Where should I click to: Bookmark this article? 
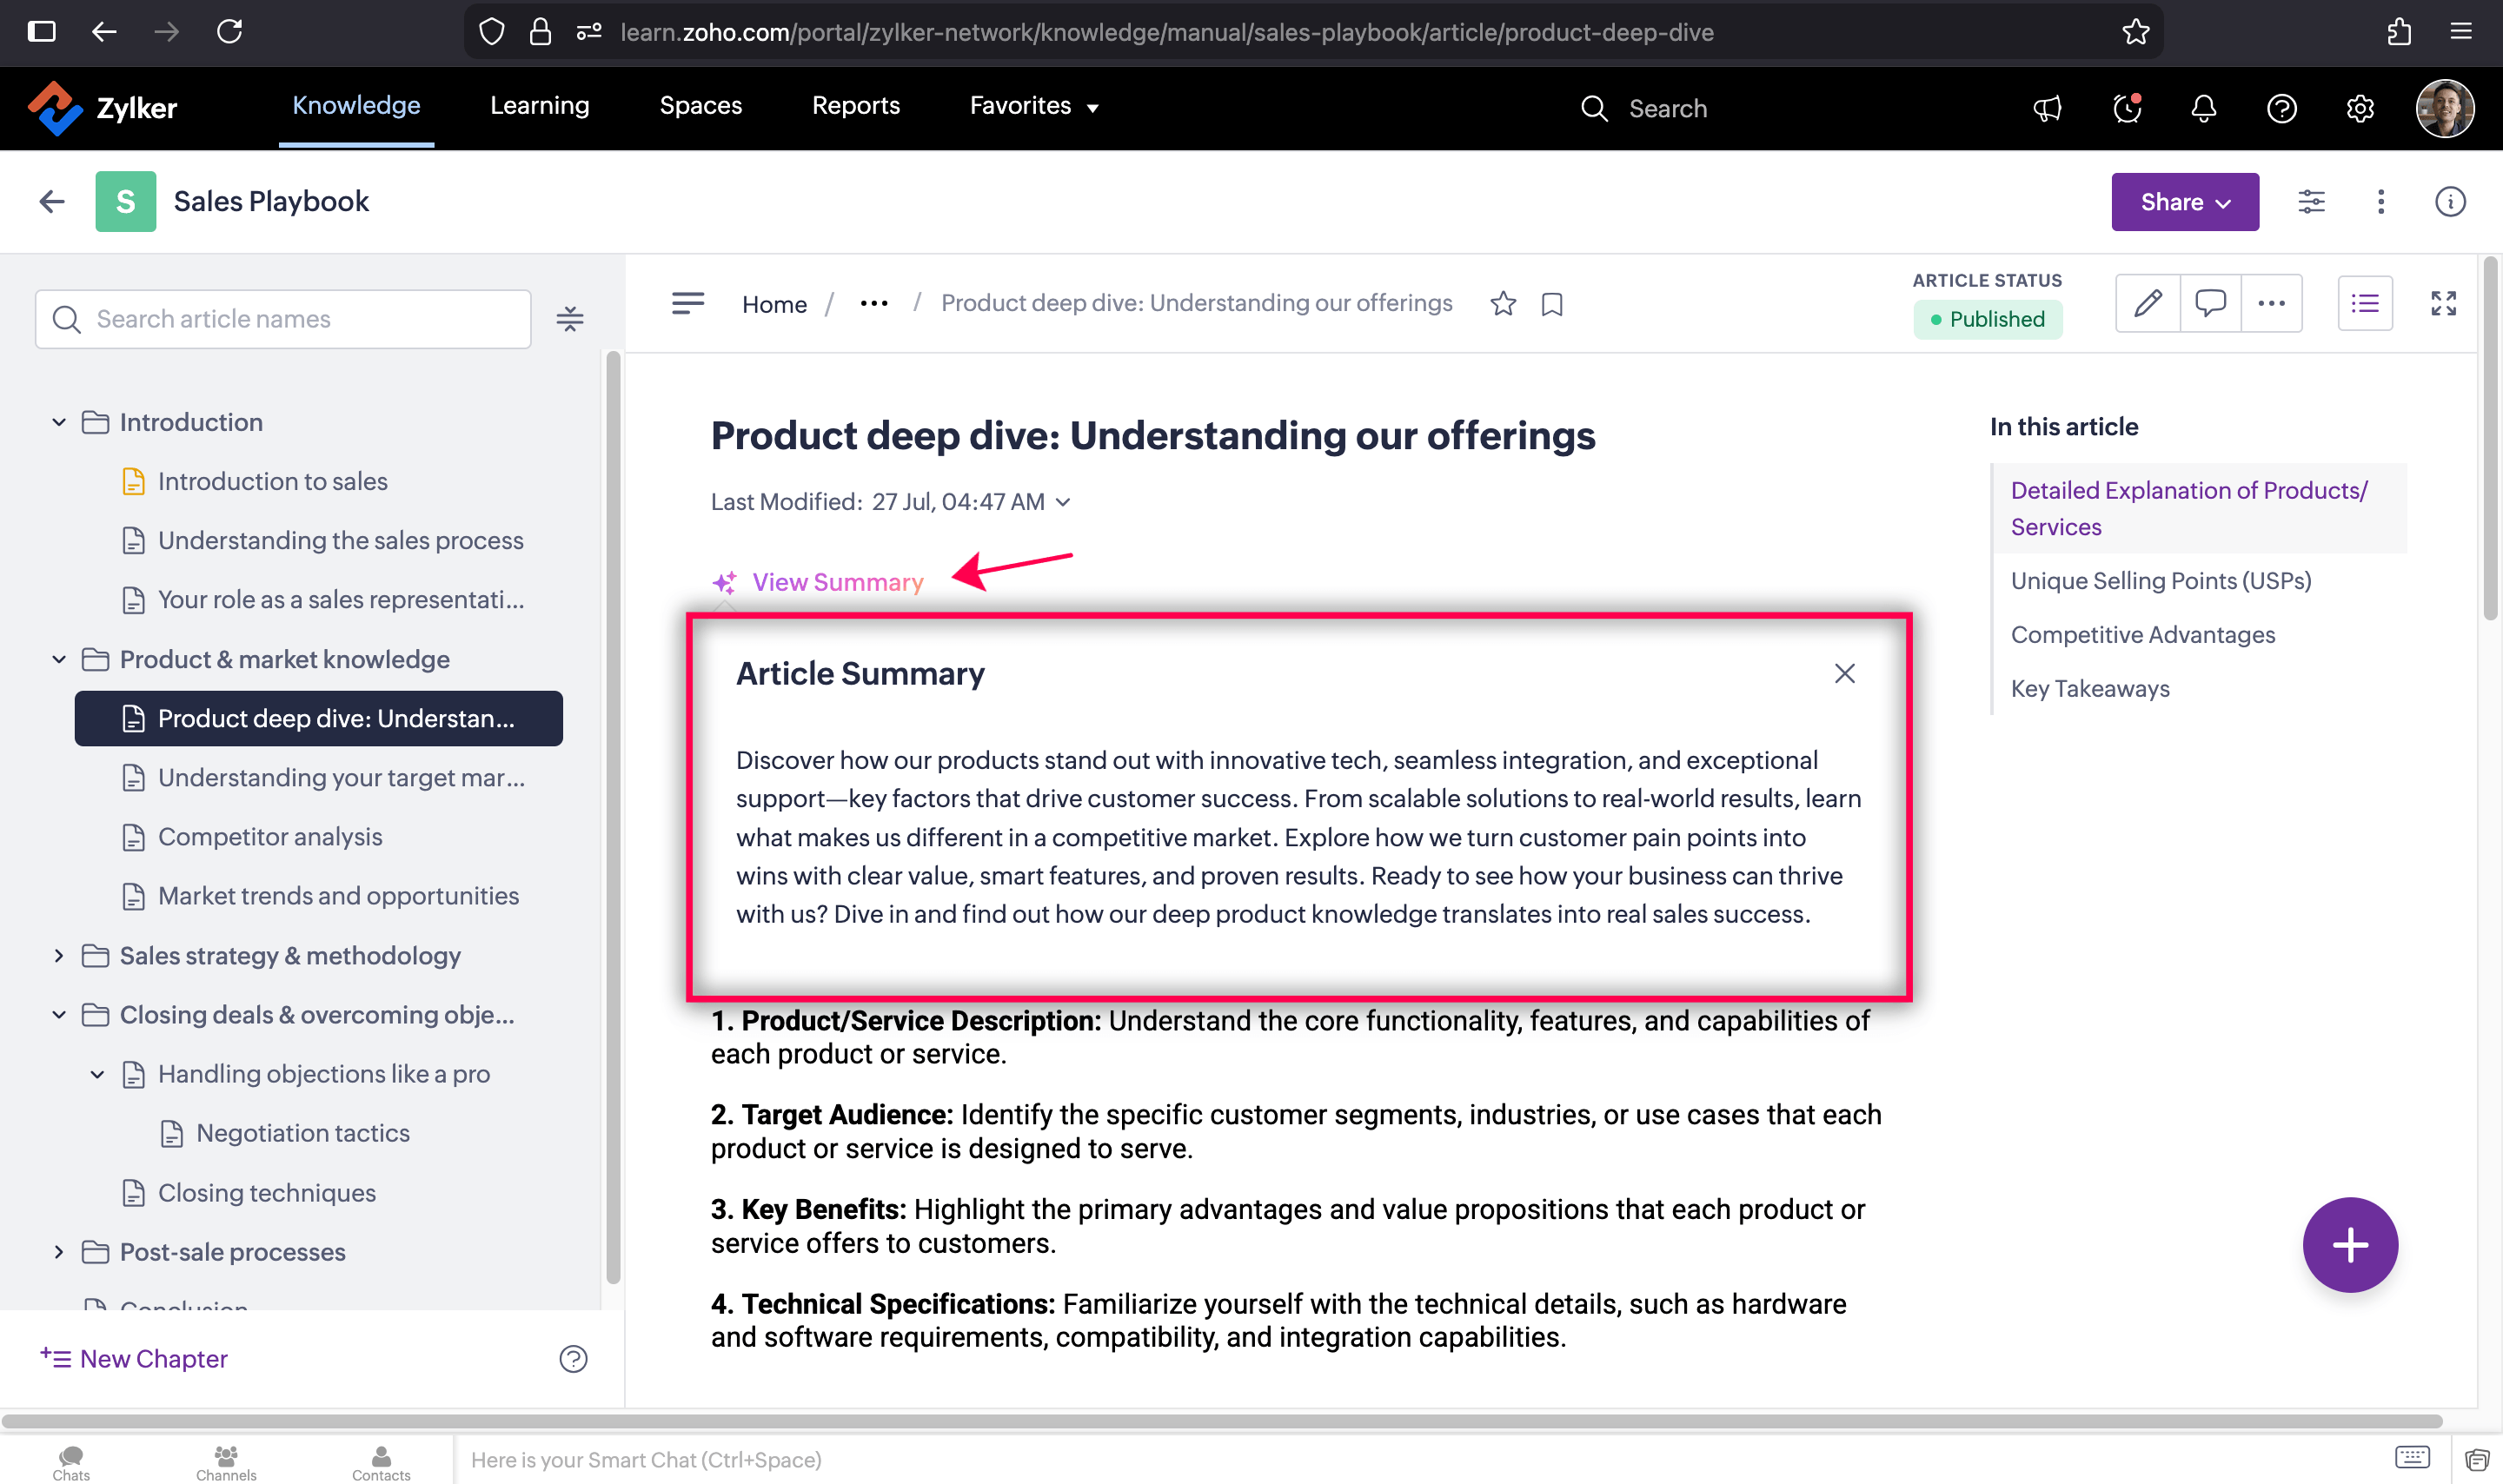(1552, 304)
